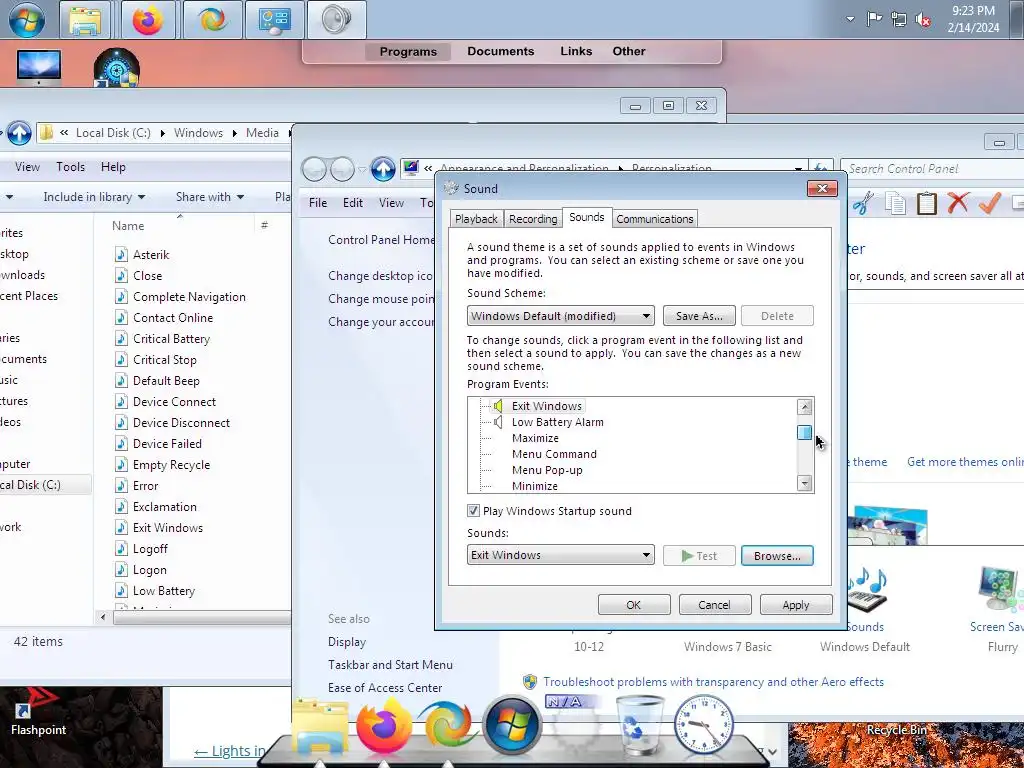Click the Save As... button

click(x=699, y=316)
